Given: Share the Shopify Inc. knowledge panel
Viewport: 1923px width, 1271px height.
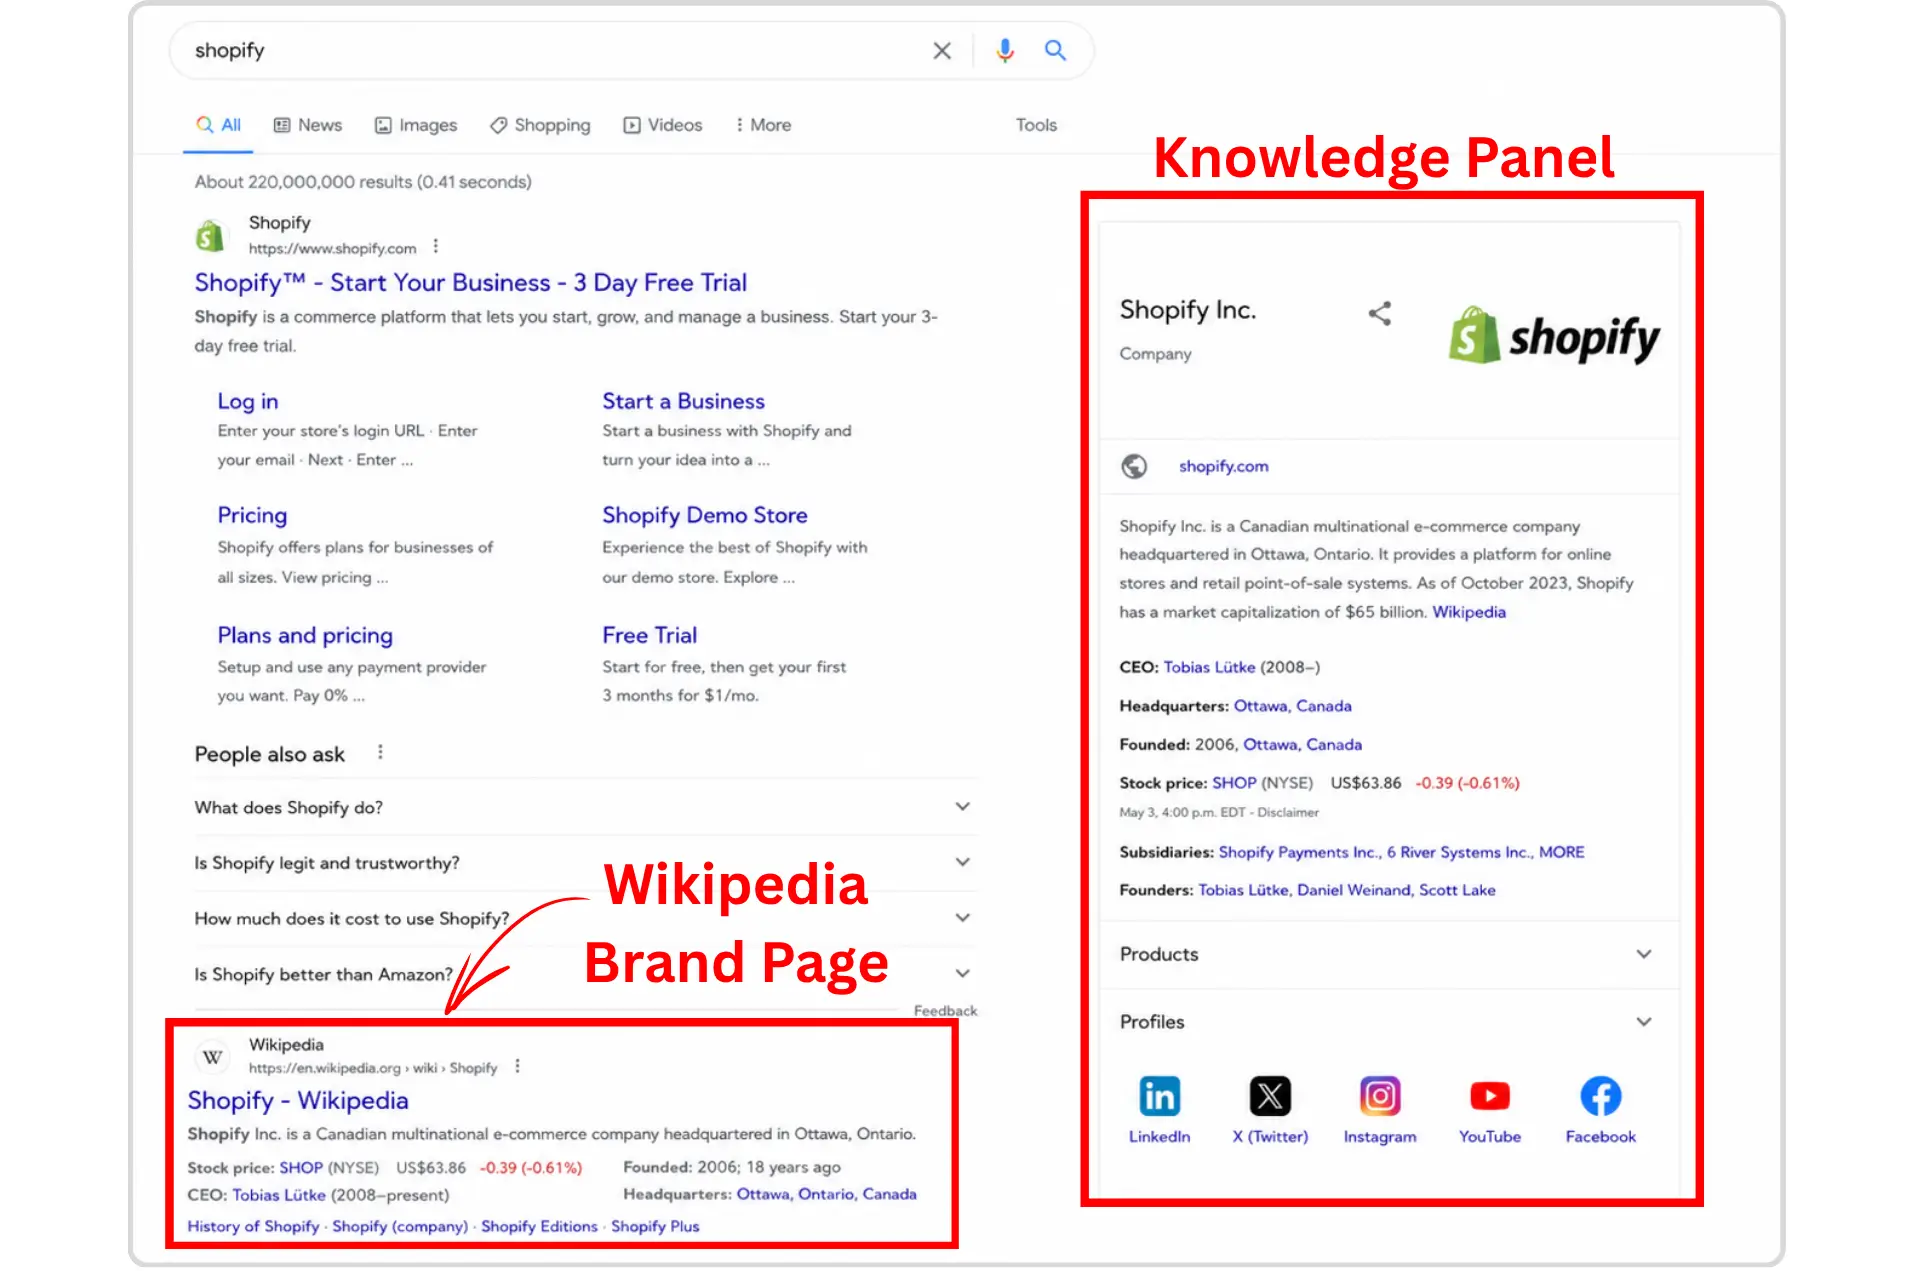Looking at the screenshot, I should (x=1380, y=314).
